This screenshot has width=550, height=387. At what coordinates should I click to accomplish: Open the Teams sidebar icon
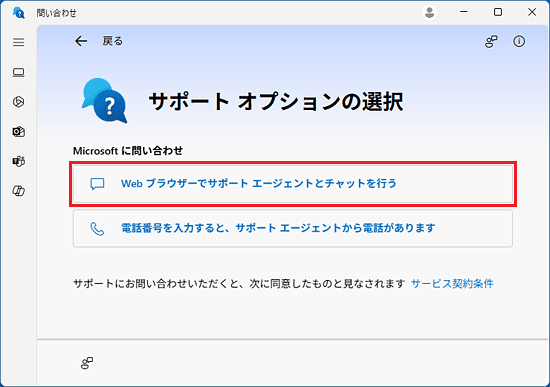click(19, 161)
